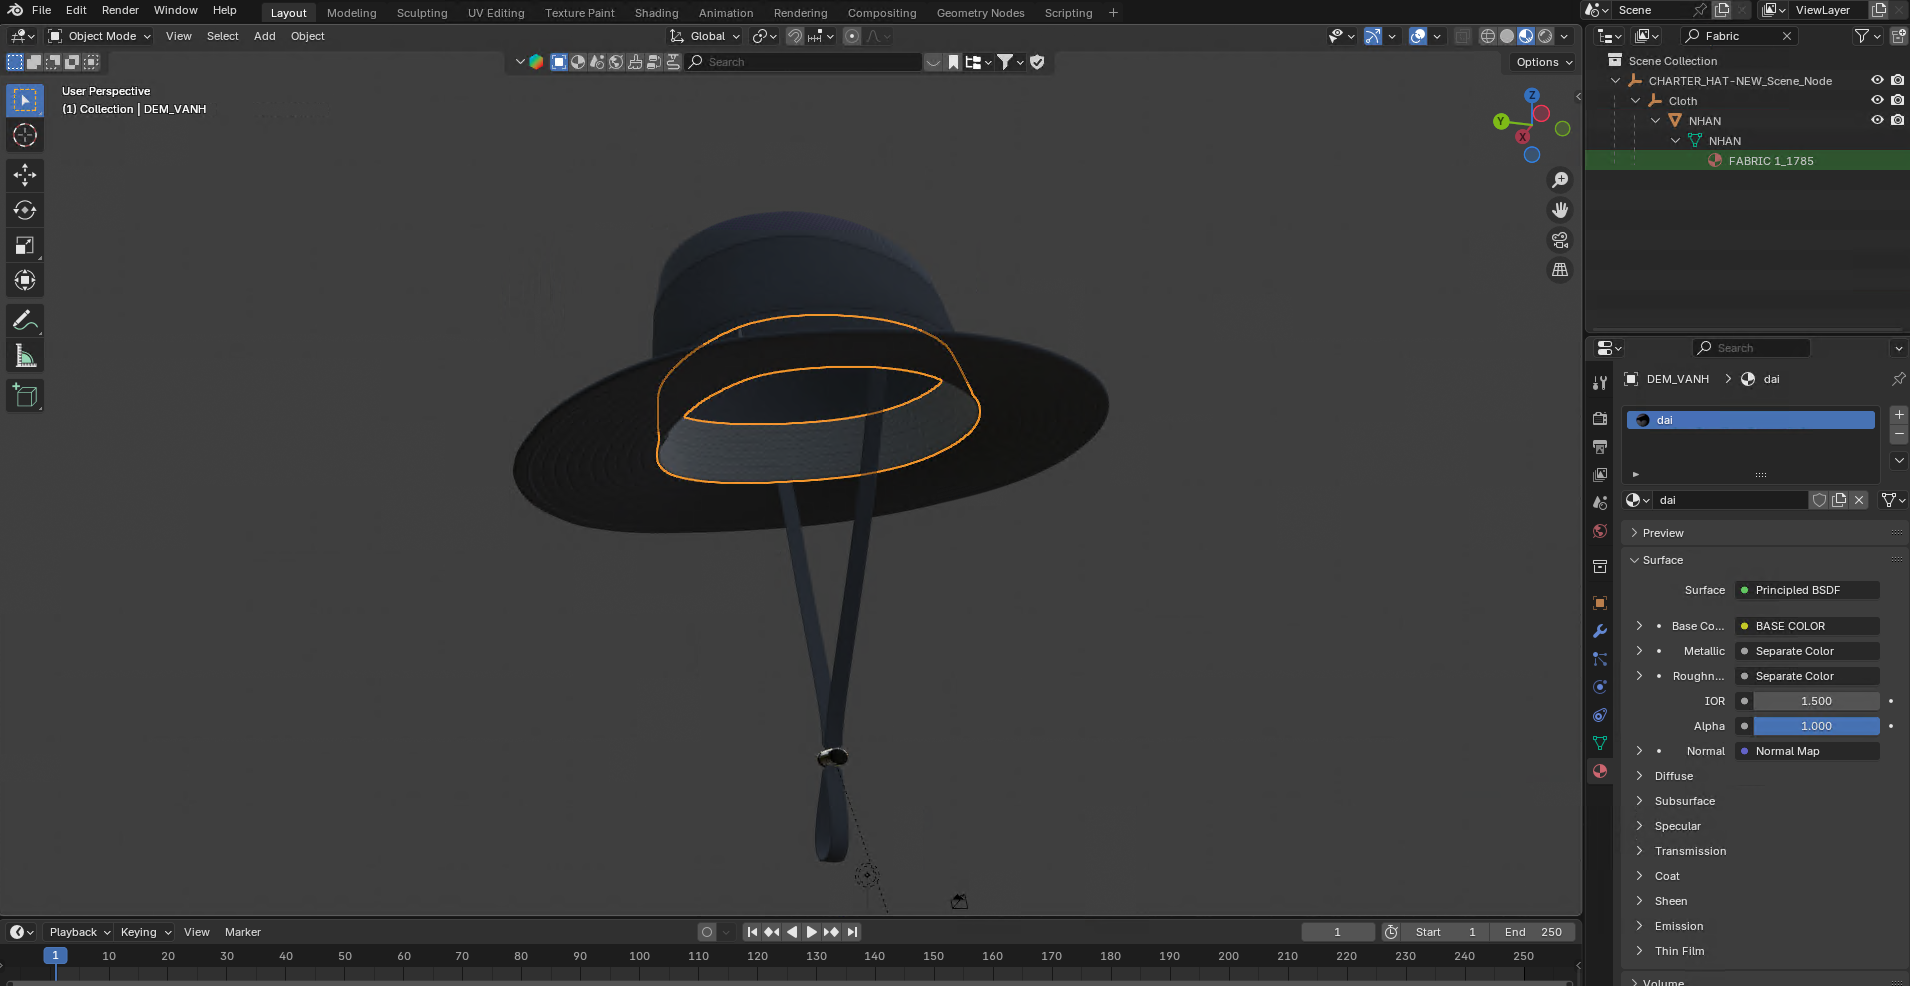This screenshot has width=1910, height=986.
Task: Disable rendering for the NHAN object
Action: pos(1897,120)
